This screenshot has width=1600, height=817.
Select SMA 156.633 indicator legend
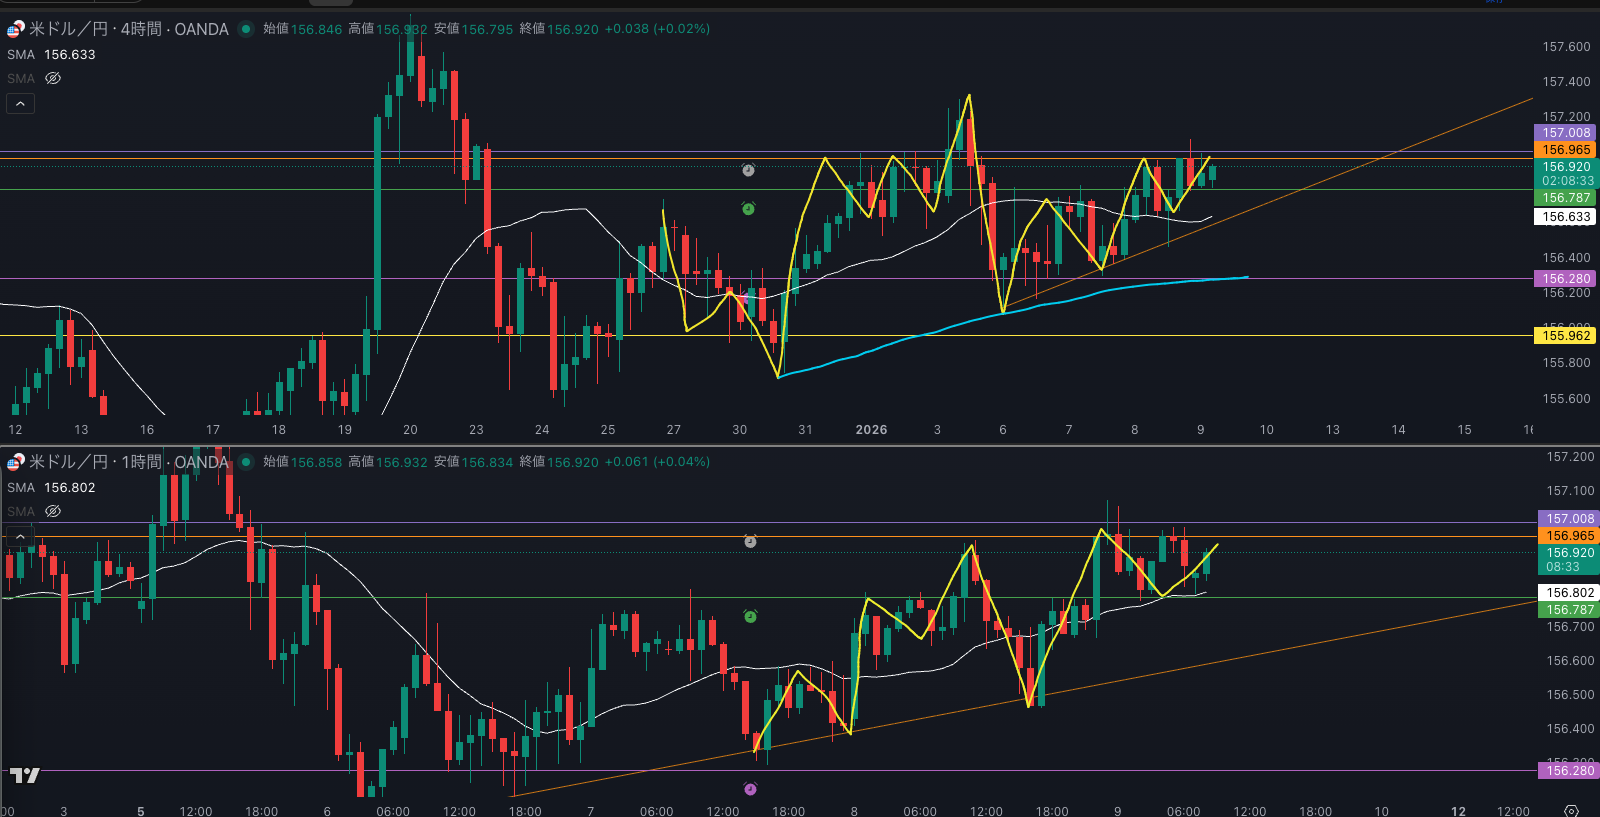(51, 55)
